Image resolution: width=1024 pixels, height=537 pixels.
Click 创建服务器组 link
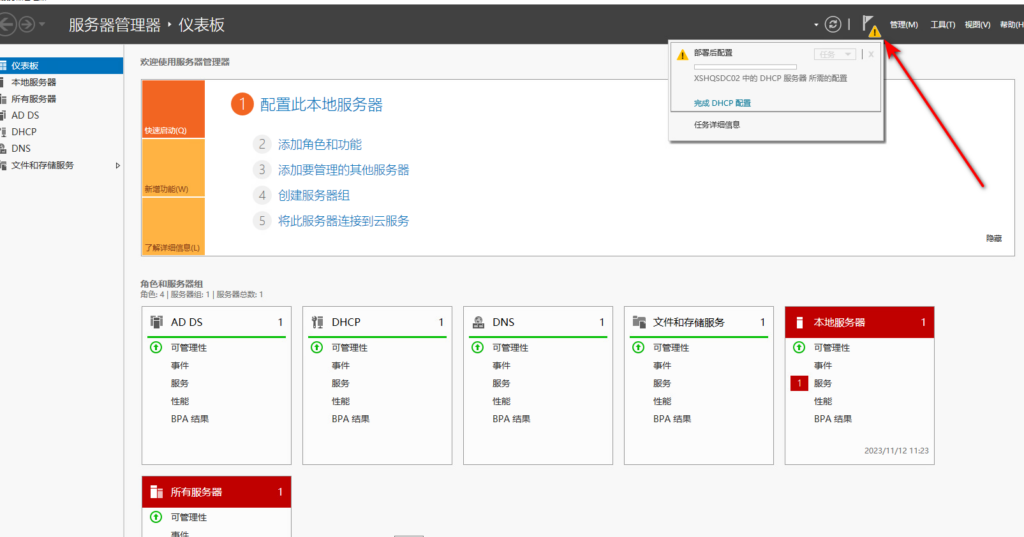click(x=314, y=195)
